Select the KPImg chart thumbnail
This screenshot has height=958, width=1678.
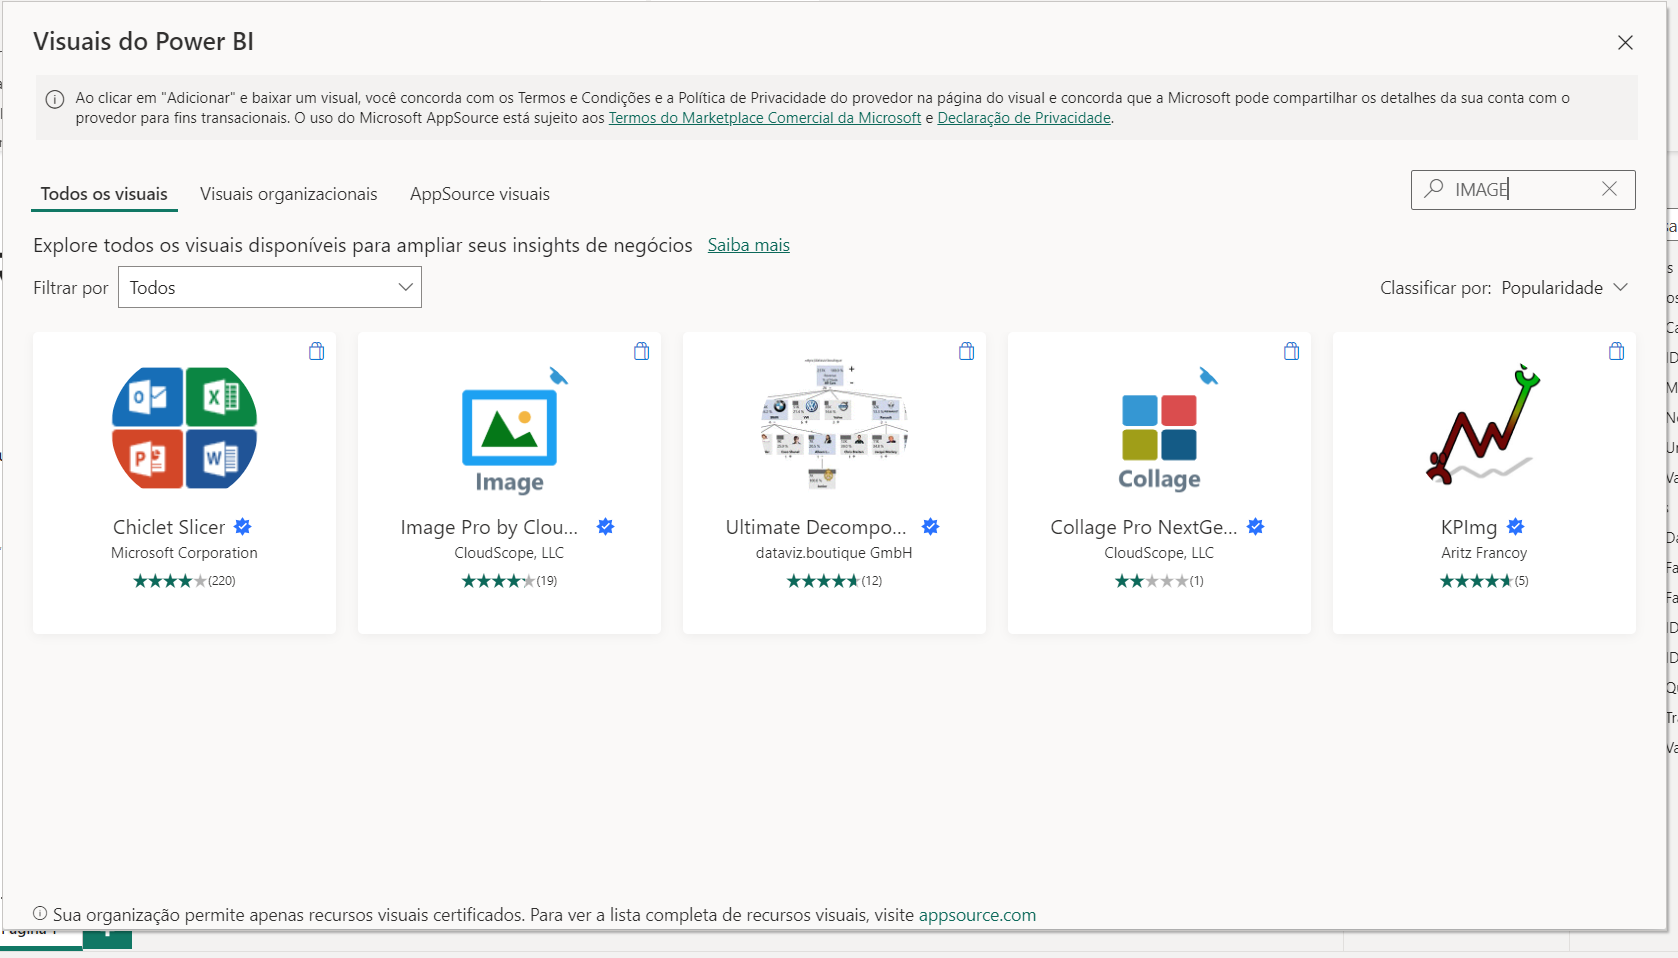pyautogui.click(x=1484, y=425)
